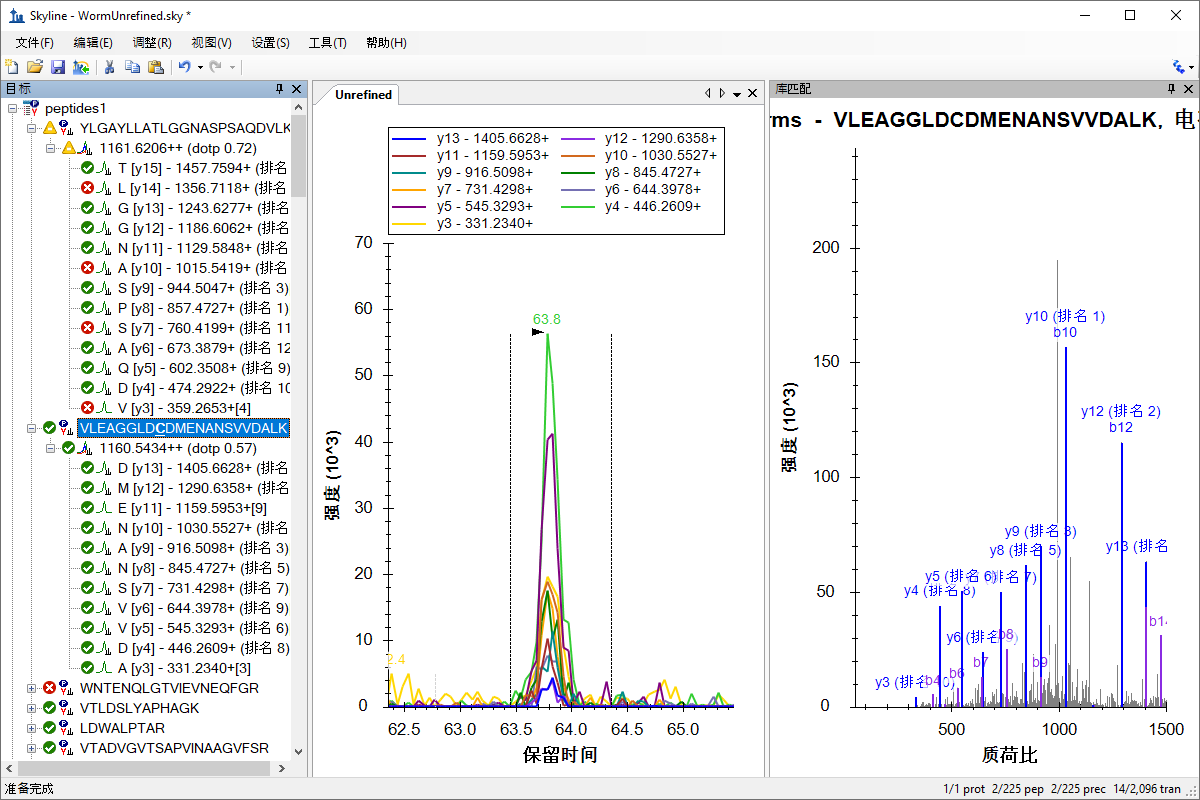Cut selection using the scissors icon
The height and width of the screenshot is (800, 1200).
pyautogui.click(x=110, y=67)
